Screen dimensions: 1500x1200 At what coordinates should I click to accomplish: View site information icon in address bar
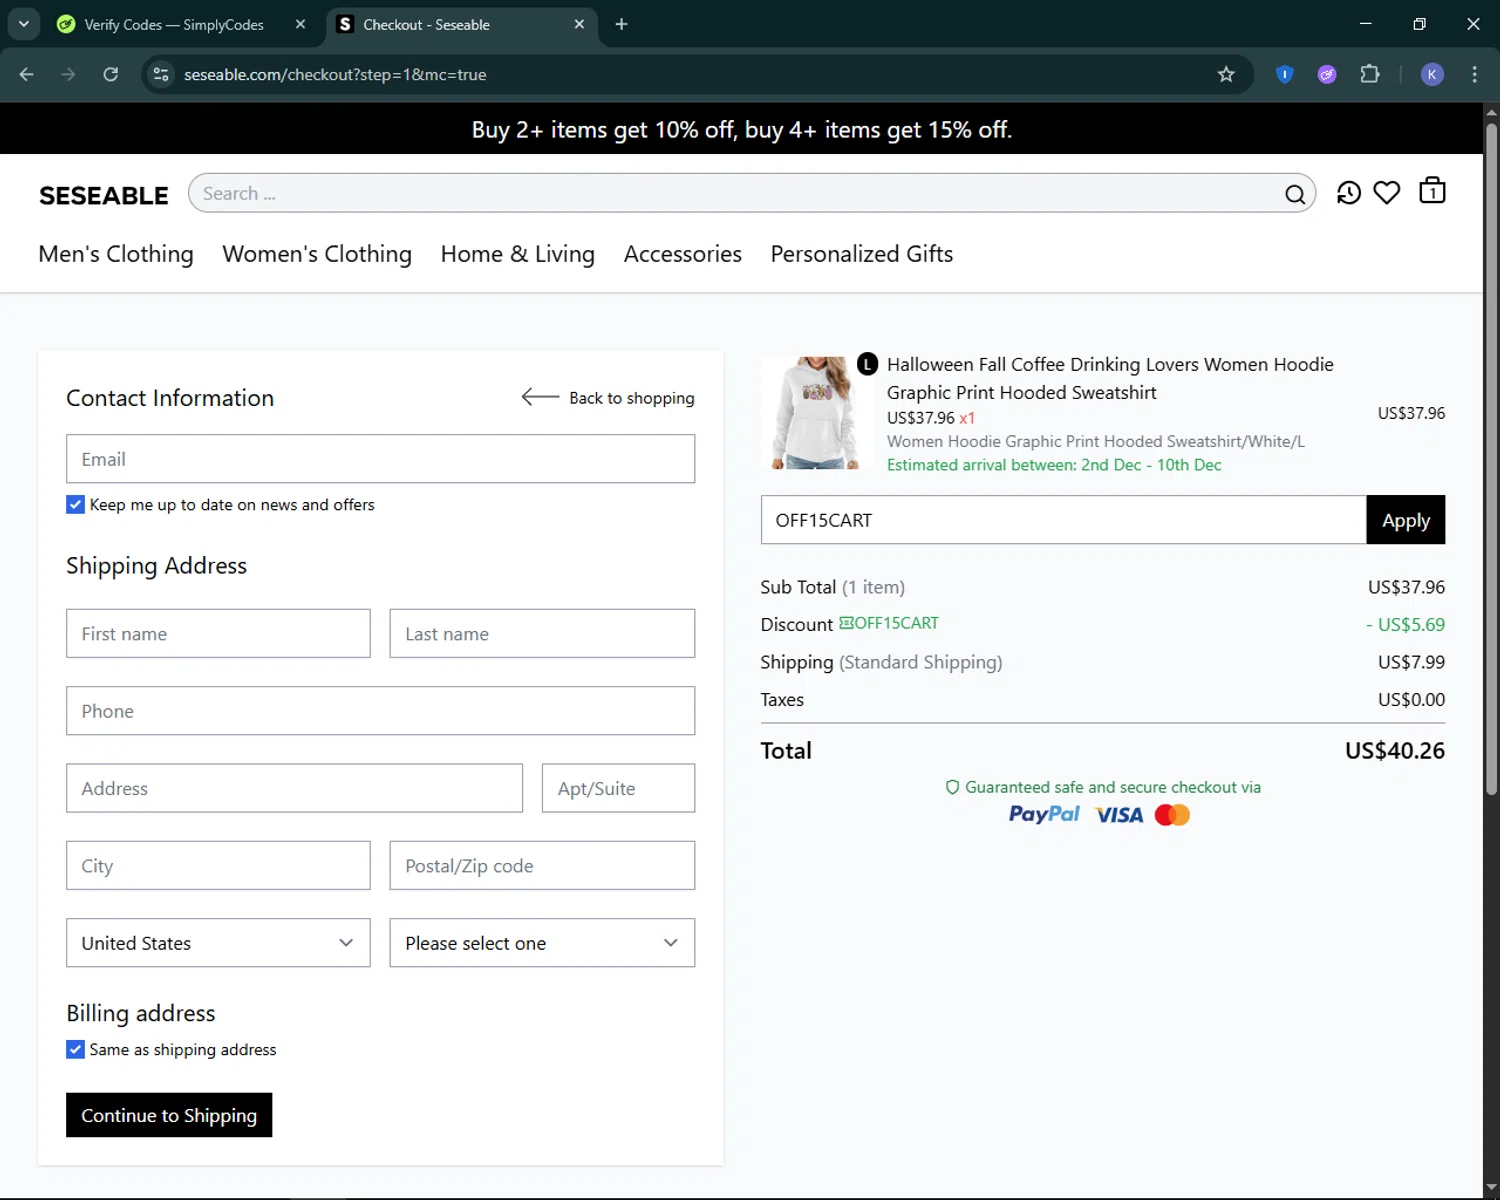click(161, 75)
